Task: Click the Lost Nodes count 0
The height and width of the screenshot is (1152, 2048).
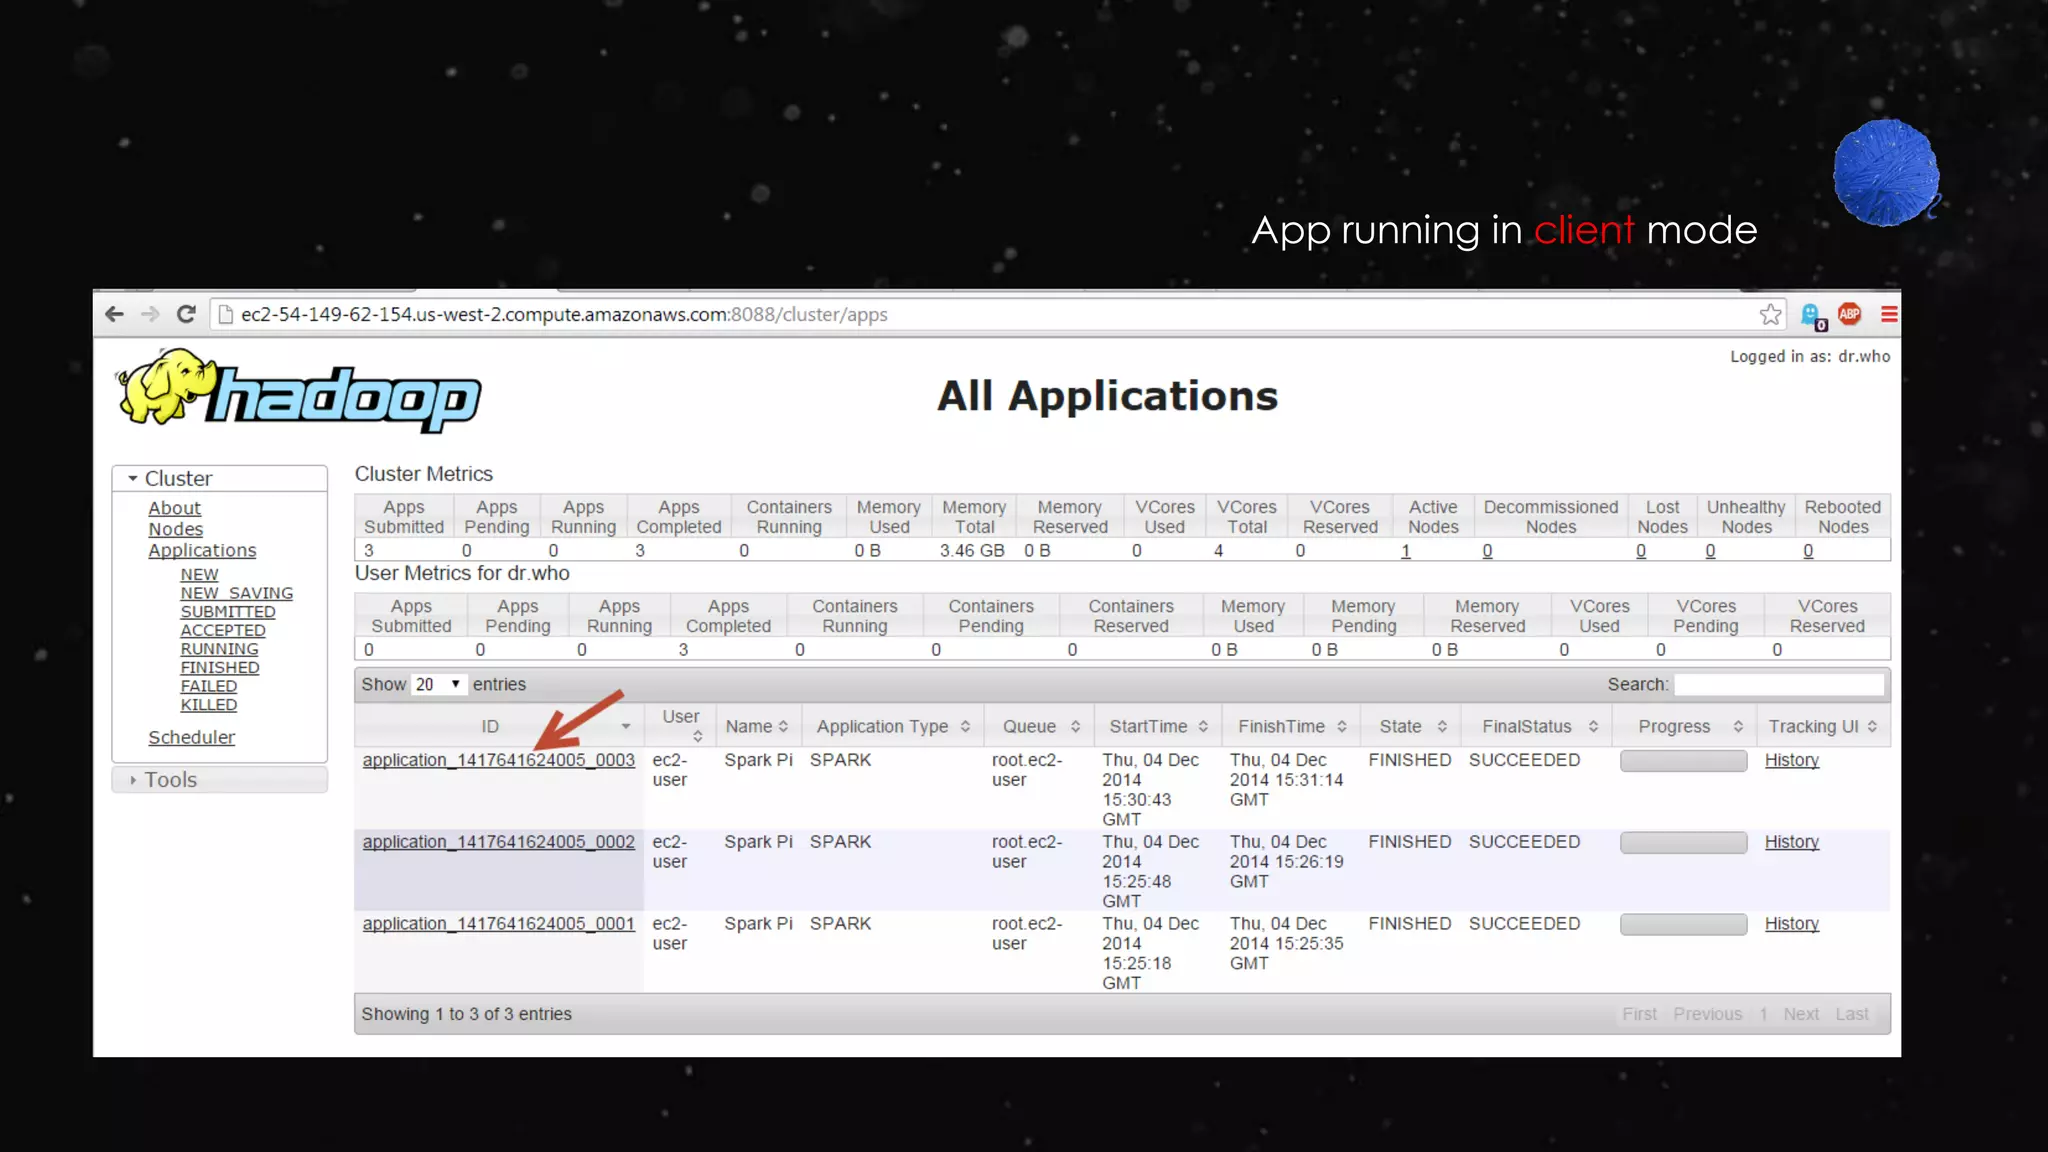Action: click(1641, 551)
